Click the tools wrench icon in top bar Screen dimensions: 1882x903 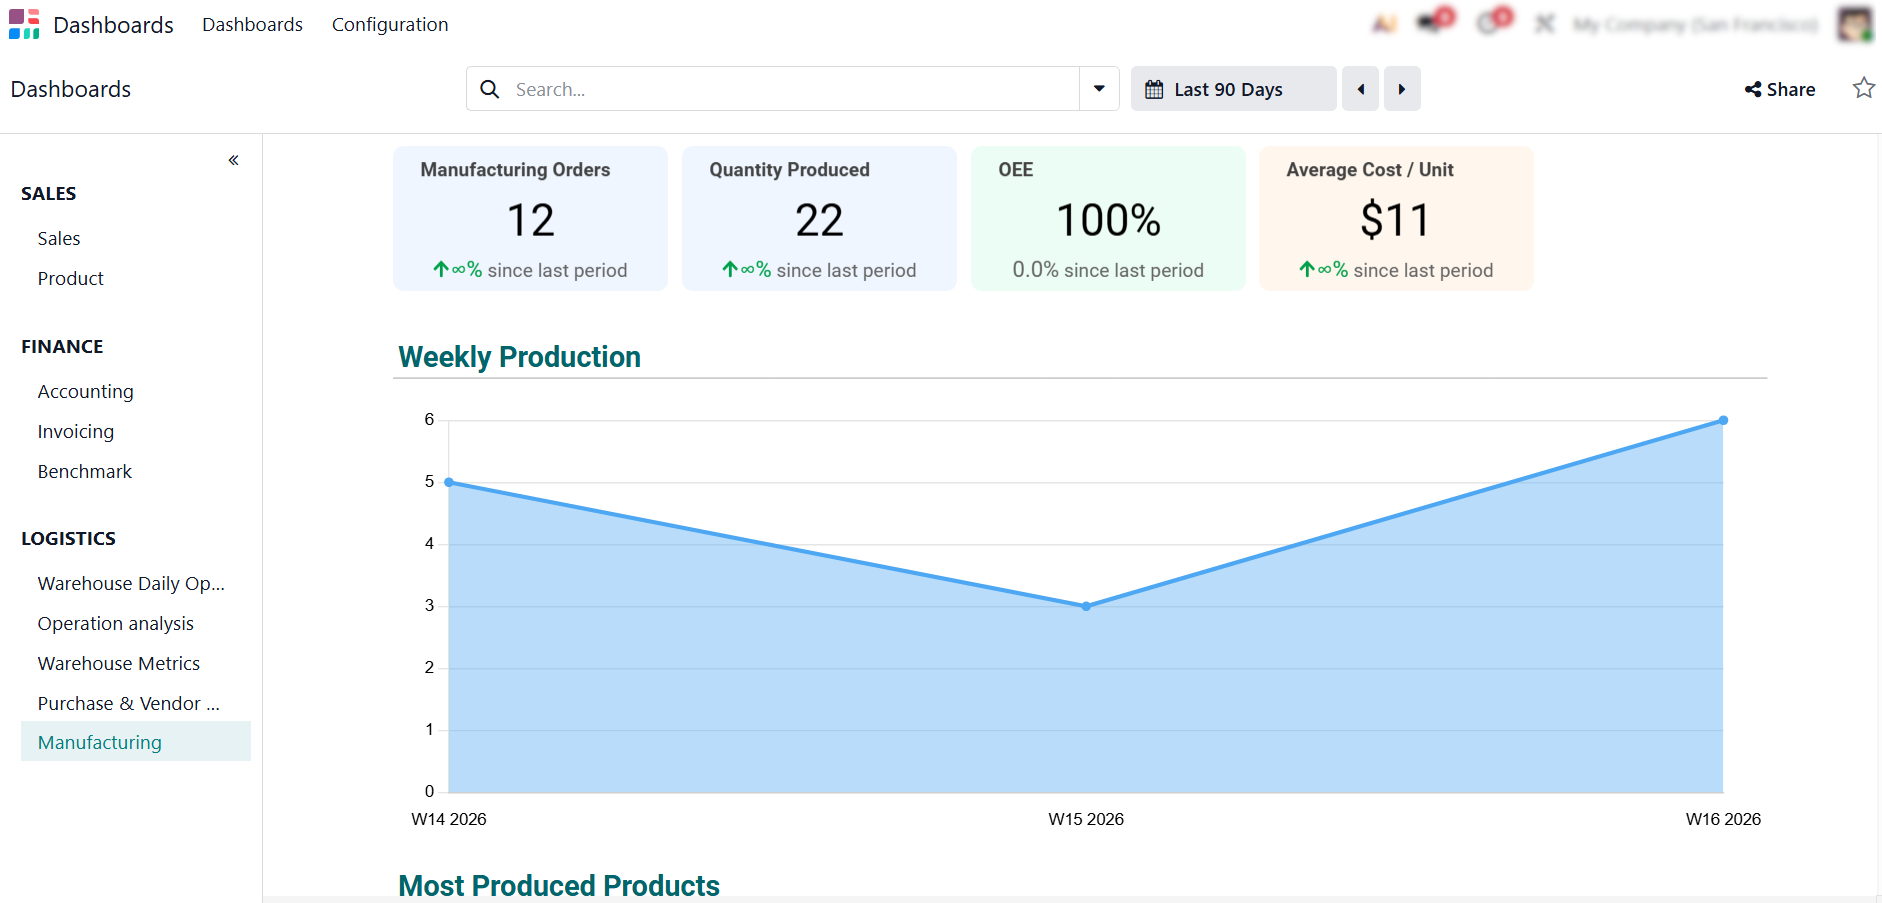(1545, 24)
